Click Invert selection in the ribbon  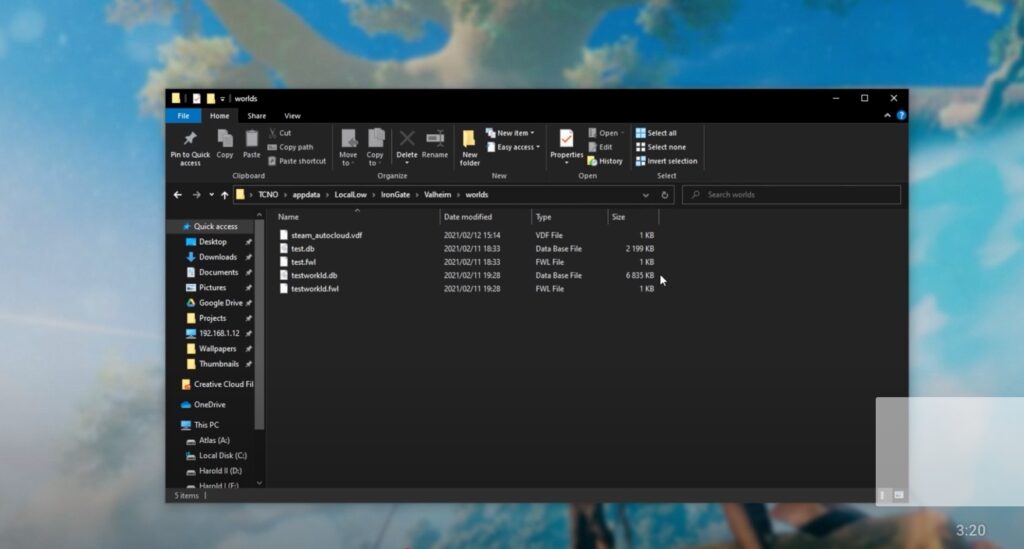coord(666,161)
